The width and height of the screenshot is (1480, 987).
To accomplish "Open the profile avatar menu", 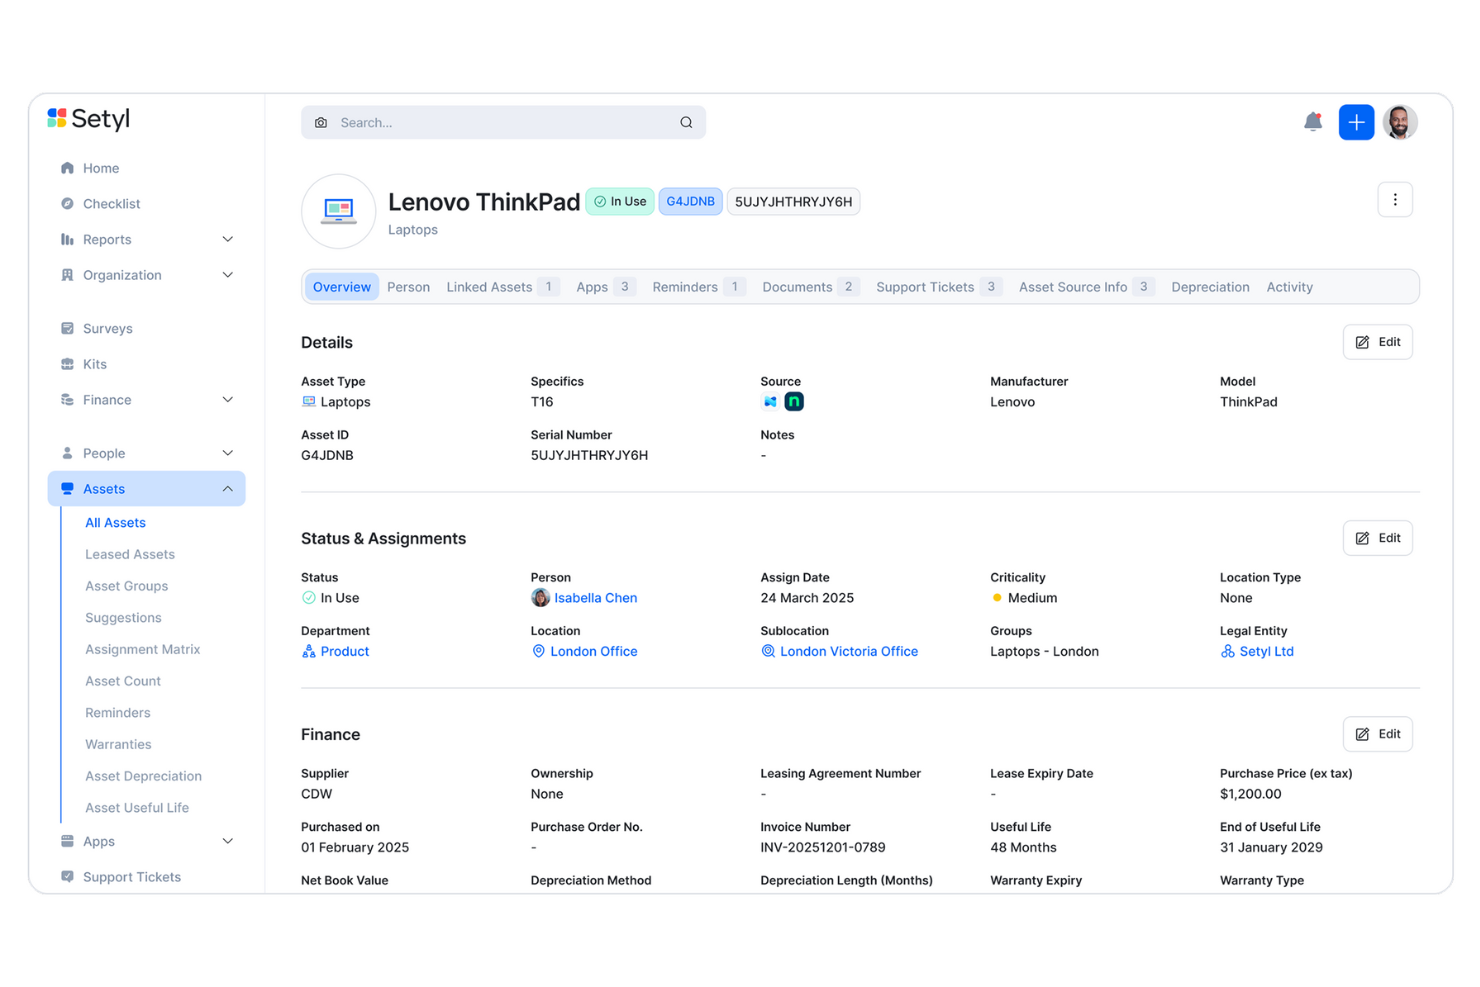I will click(x=1400, y=121).
